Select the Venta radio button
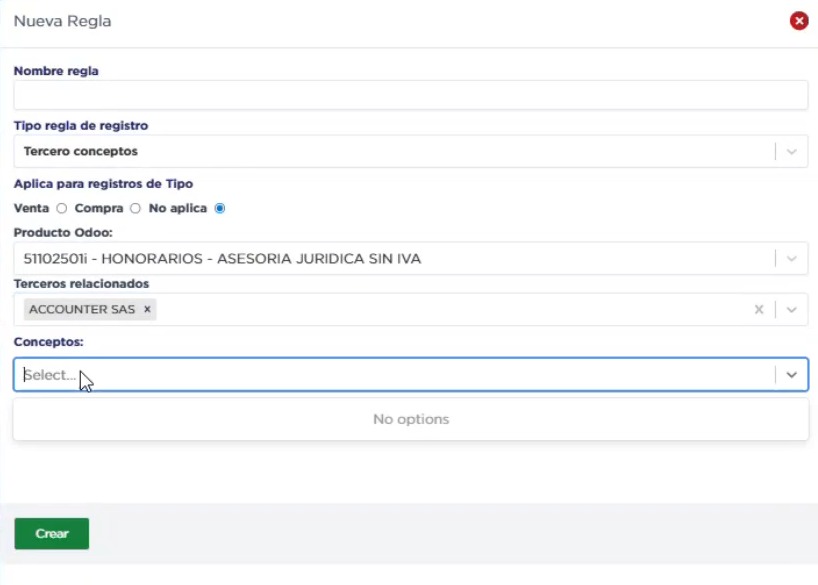 pos(61,209)
